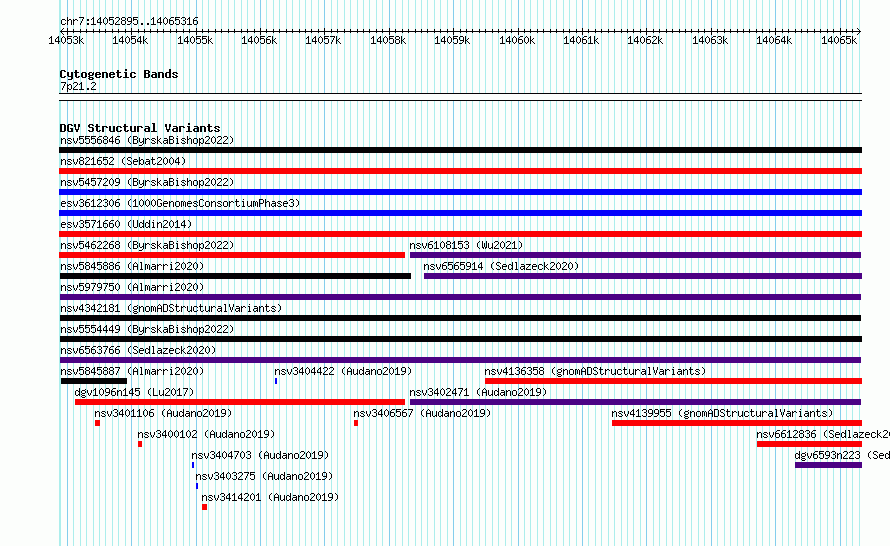Click the tiny blue marker under nsv3404703
890x546 pixels.
coord(193,465)
